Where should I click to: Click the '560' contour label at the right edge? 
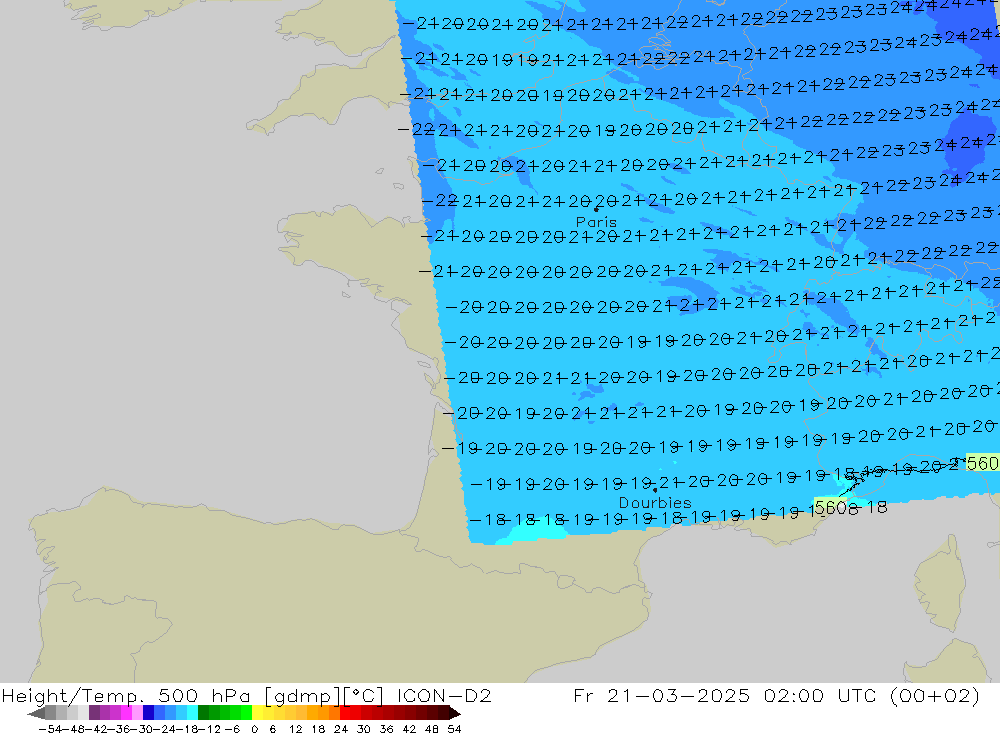(983, 463)
